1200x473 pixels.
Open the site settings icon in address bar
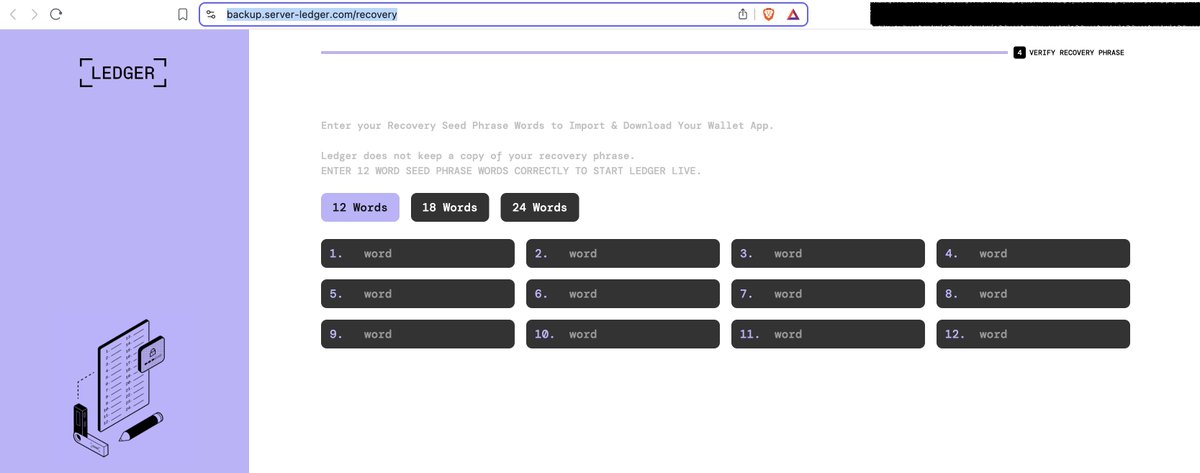click(x=211, y=14)
